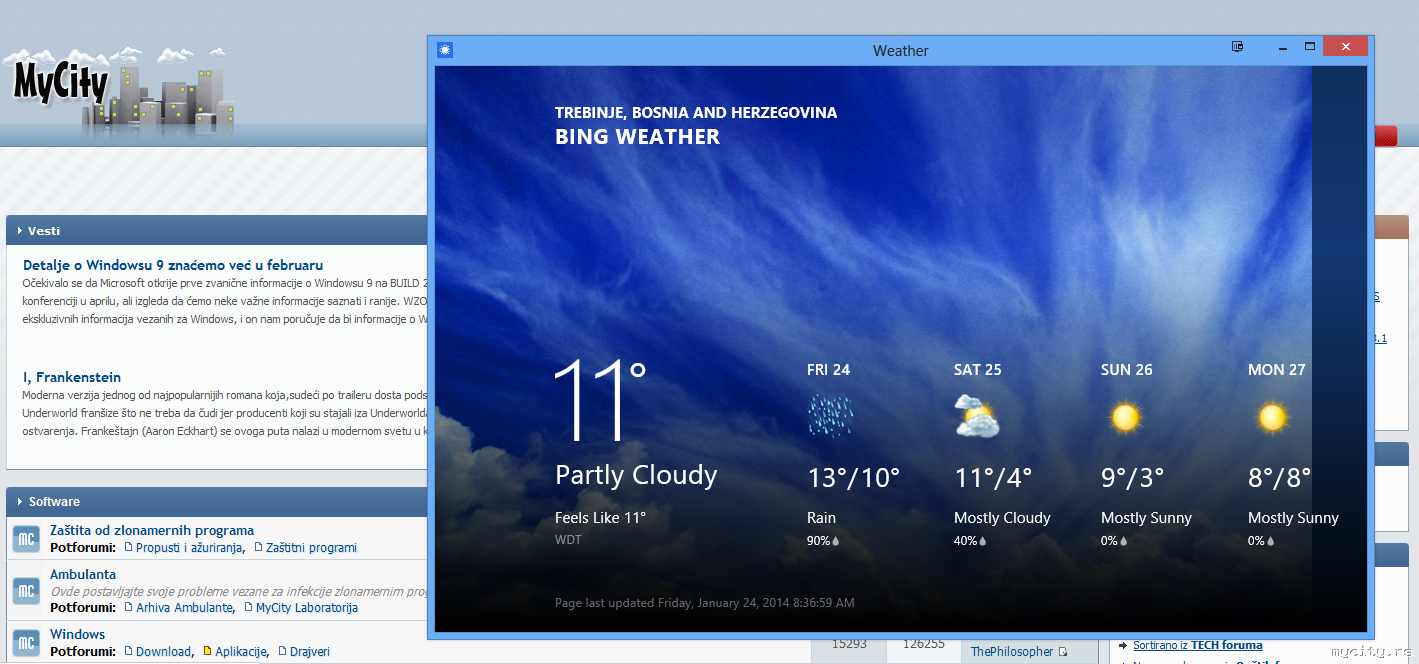Open ThePhilosopher user profile link
This screenshot has height=664, width=1419.
point(1012,651)
